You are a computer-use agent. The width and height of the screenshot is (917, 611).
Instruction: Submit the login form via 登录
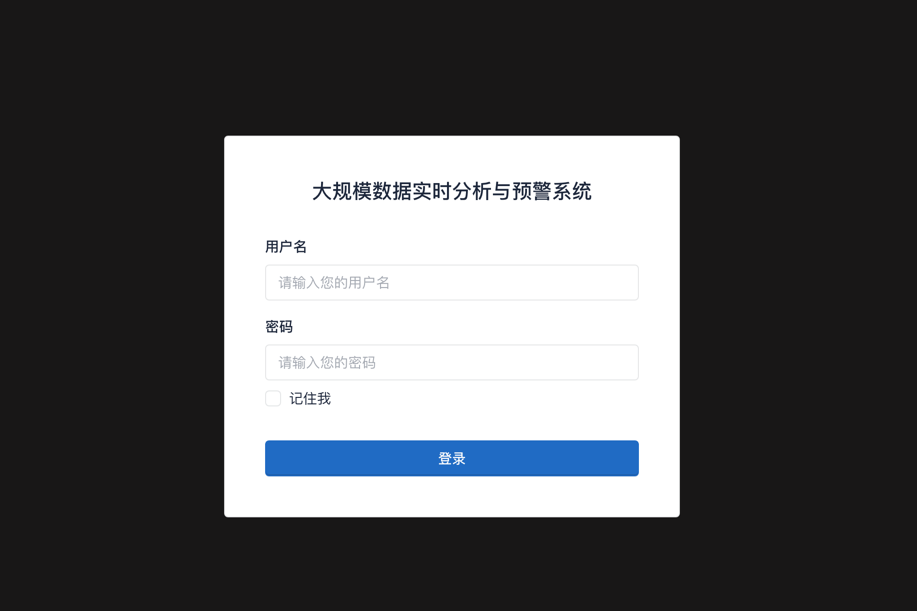pos(451,458)
